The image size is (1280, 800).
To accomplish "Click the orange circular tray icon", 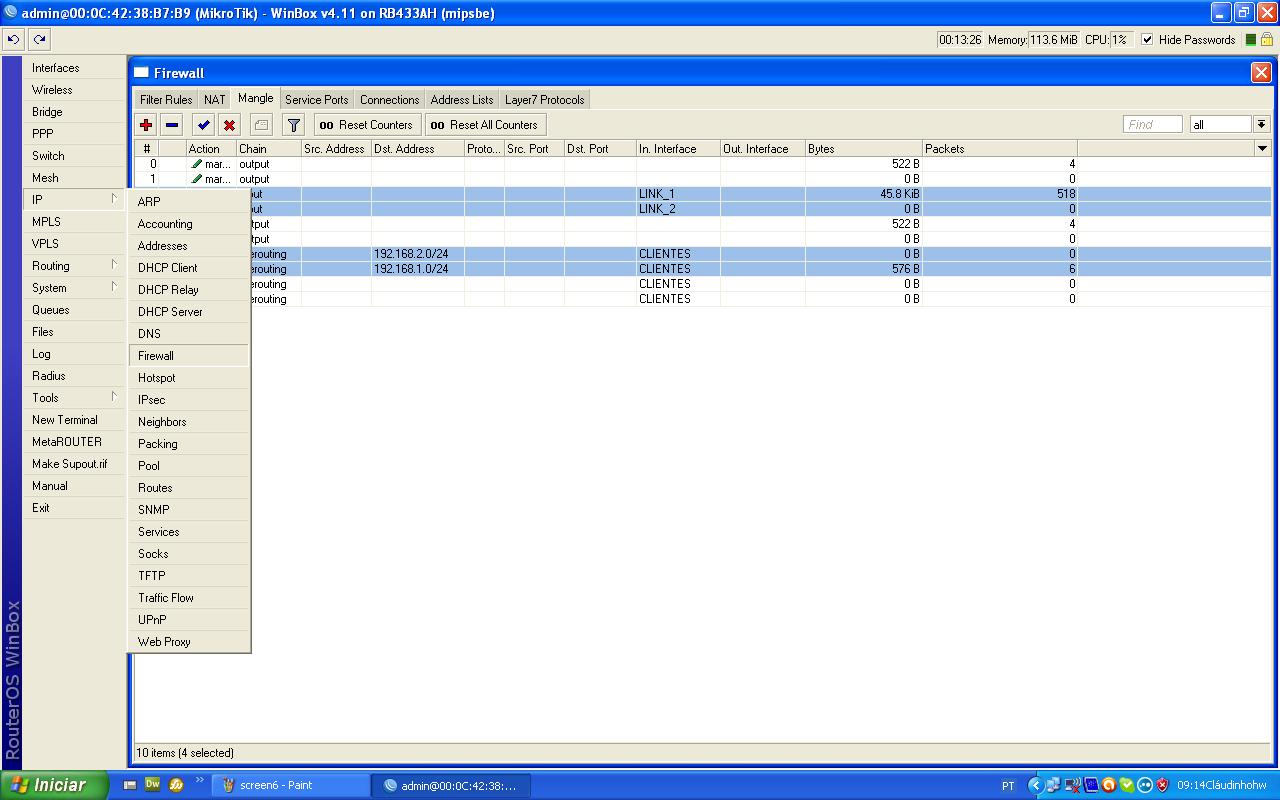I will pyautogui.click(x=1109, y=785).
